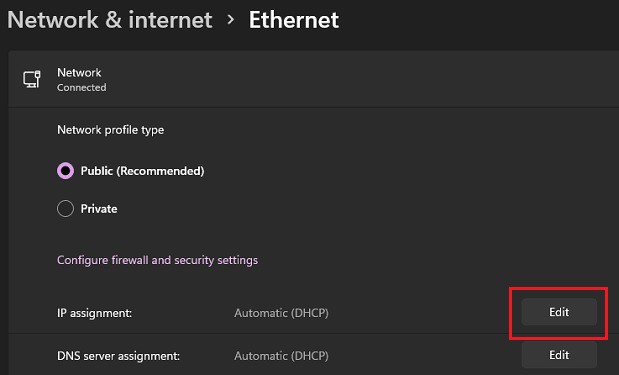Collapse the Network Connected header card

pyautogui.click(x=313, y=79)
